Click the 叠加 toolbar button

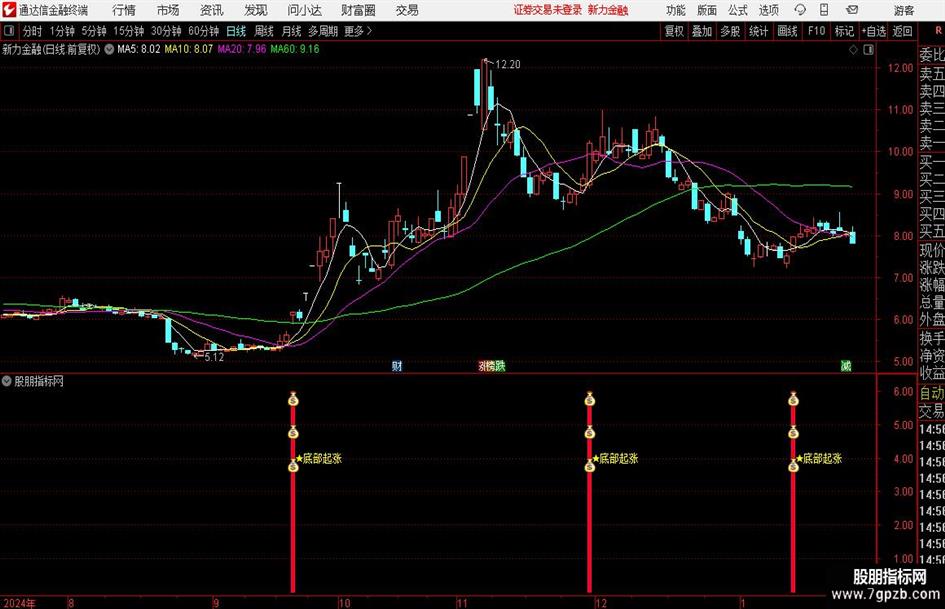pos(702,31)
